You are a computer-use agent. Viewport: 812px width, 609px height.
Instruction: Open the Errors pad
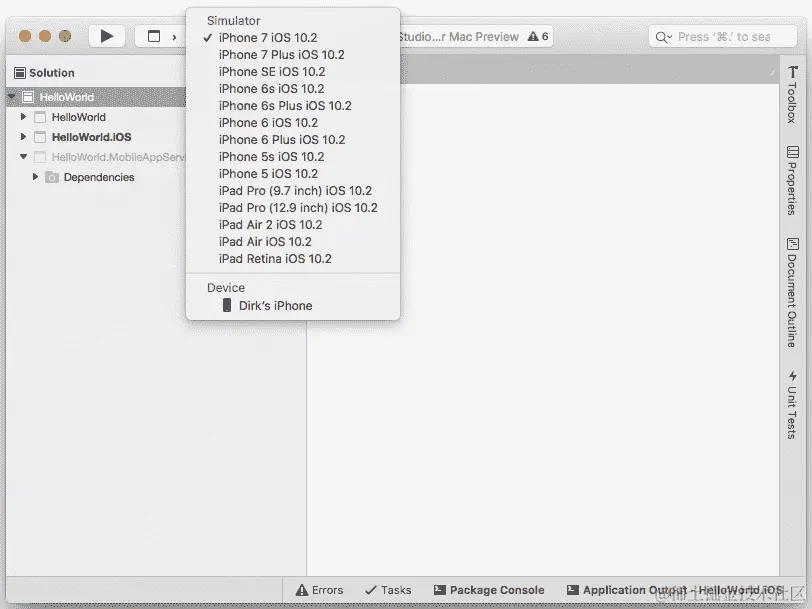319,590
